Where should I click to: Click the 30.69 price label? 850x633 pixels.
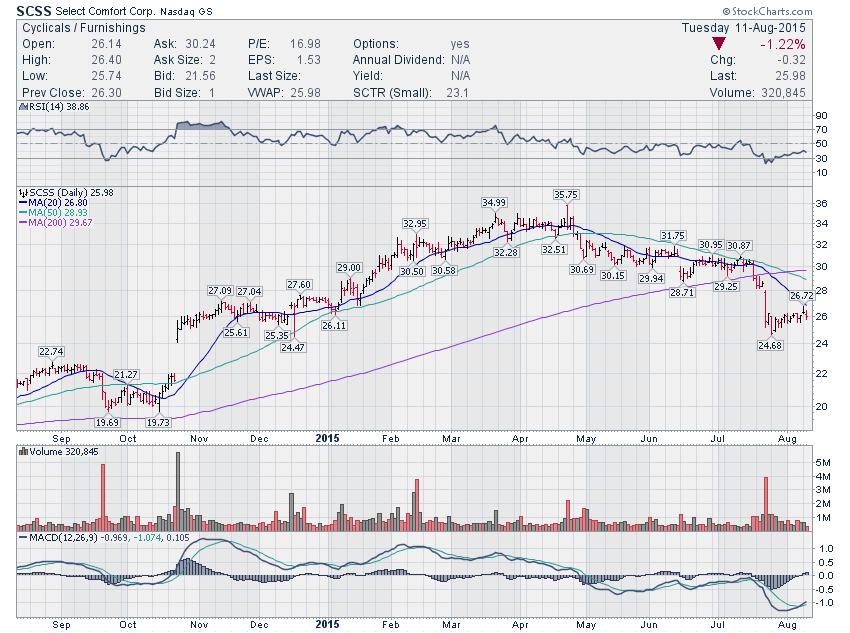tap(582, 269)
